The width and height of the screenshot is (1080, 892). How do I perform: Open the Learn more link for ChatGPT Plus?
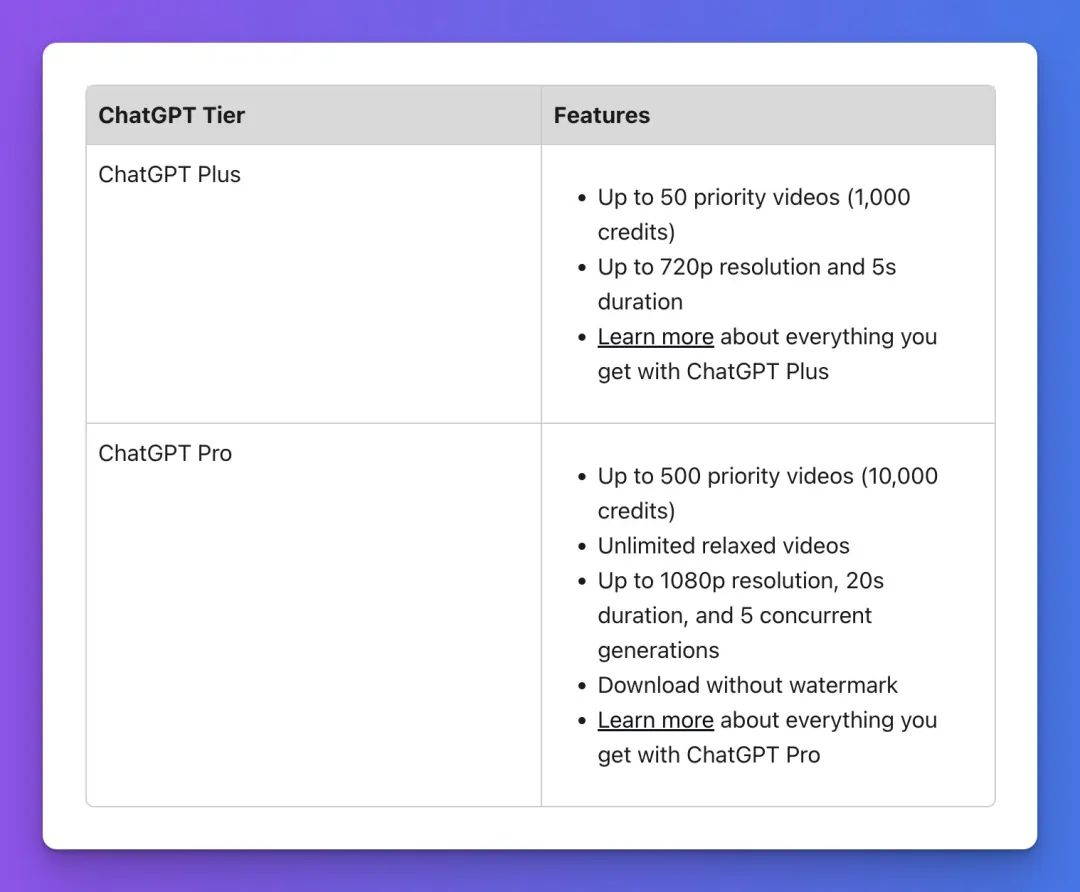click(655, 337)
